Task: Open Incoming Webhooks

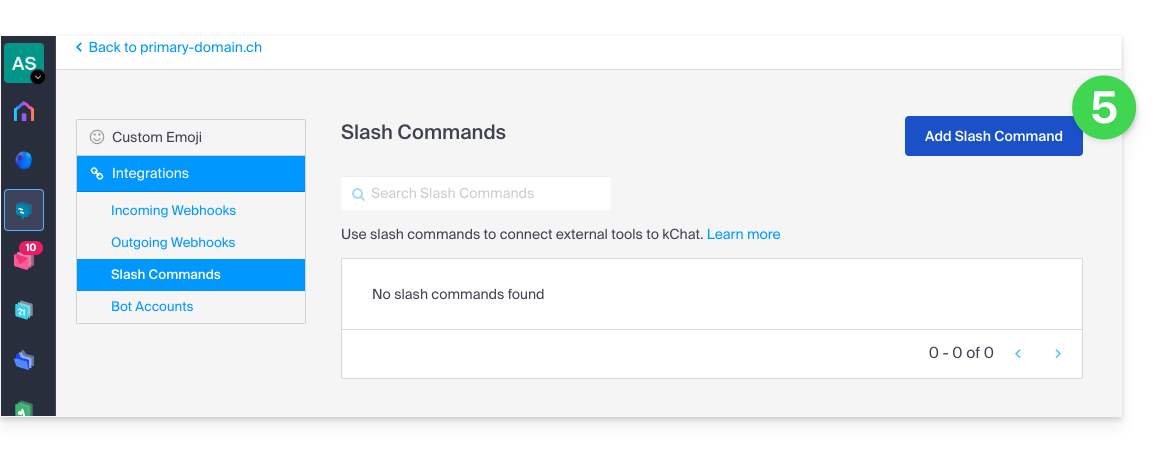Action: coord(173,210)
